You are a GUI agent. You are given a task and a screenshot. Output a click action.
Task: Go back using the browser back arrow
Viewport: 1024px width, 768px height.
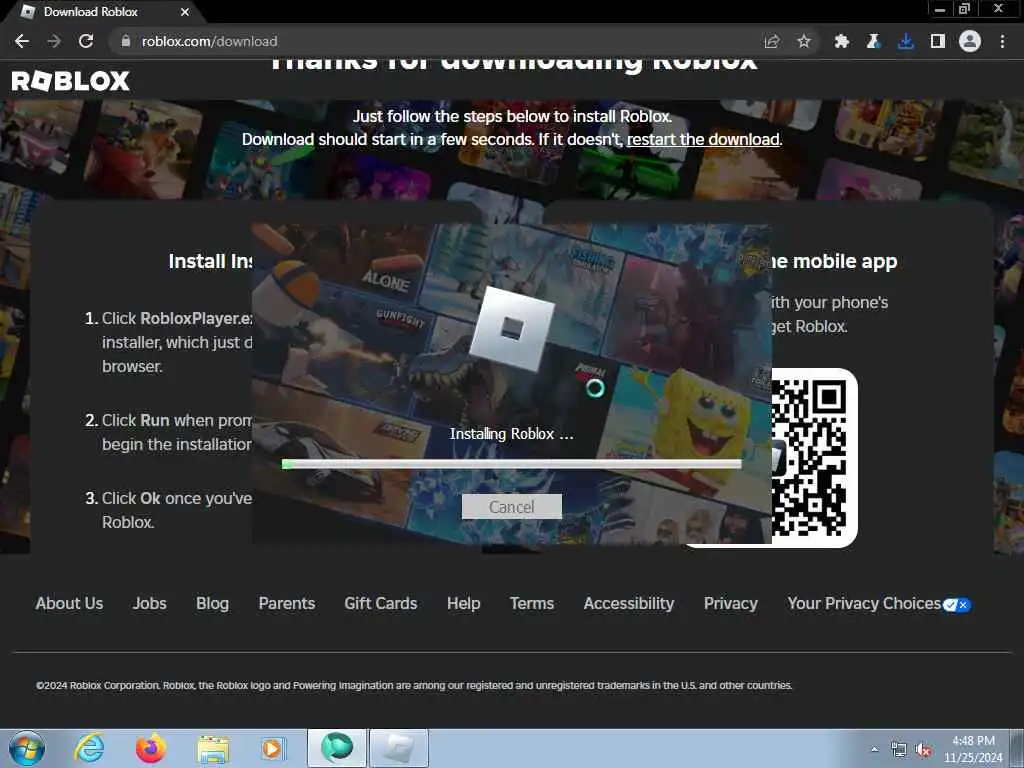coord(22,41)
